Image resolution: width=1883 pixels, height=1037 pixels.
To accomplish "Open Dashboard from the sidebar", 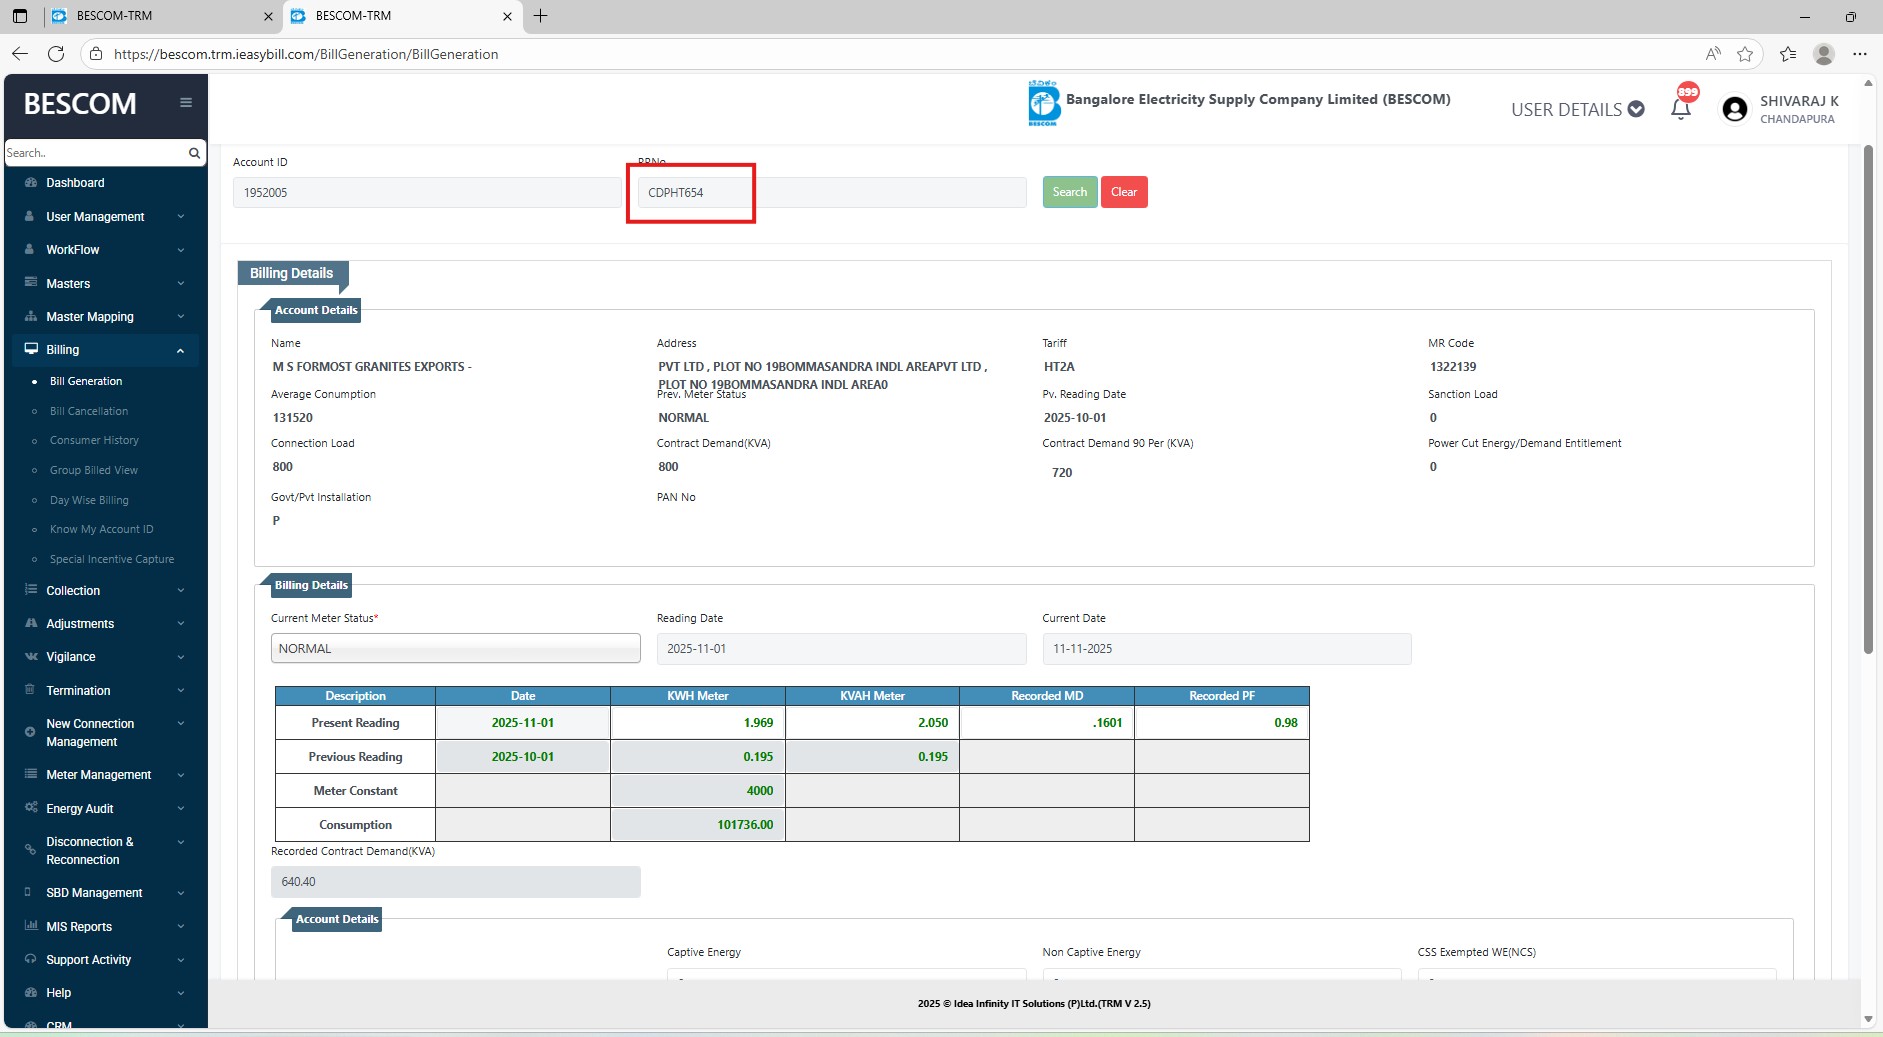I will (75, 183).
